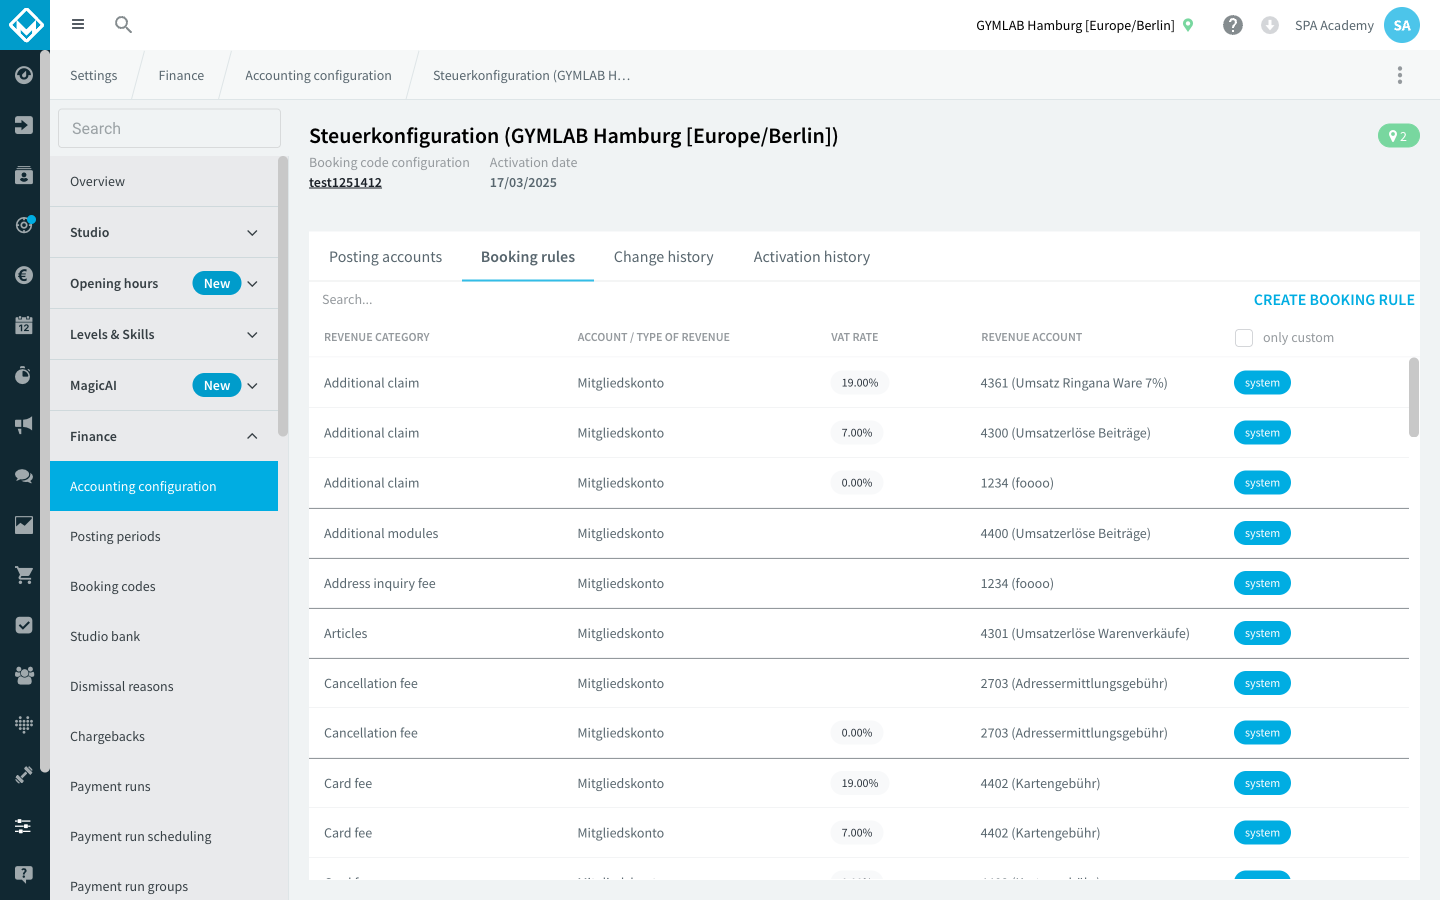The height and width of the screenshot is (900, 1440).
Task: Expand the Opening hours section
Action: click(x=164, y=283)
